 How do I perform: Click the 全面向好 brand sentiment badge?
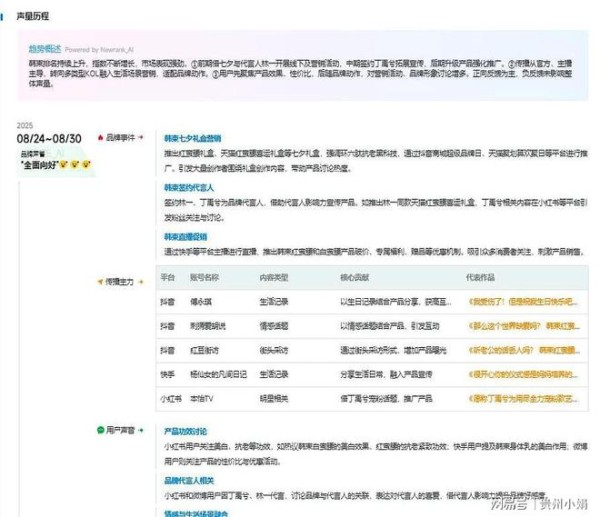pyautogui.click(x=55, y=163)
